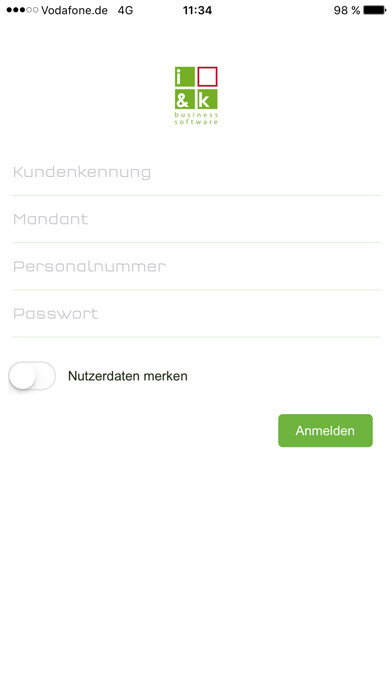The image size is (392, 696).
Task: Tap the signal strength dots
Action: (22, 10)
